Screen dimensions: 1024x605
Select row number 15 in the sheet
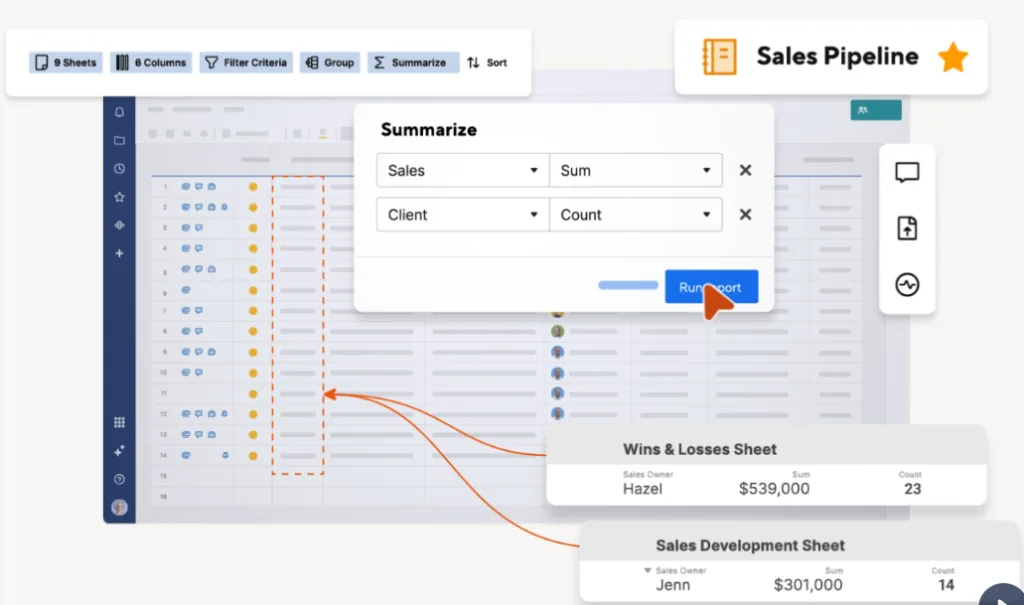click(x=163, y=476)
